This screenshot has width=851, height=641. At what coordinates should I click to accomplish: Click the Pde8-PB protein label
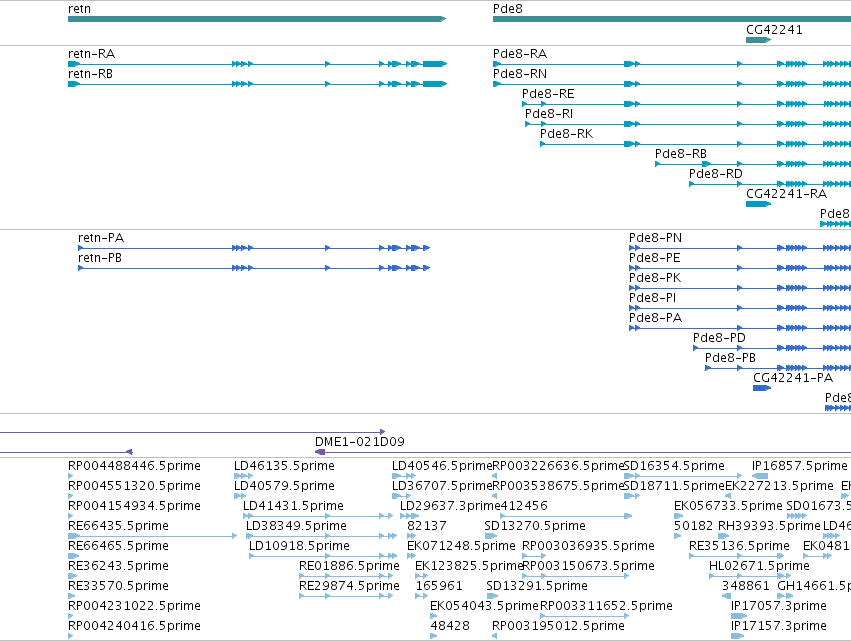[730, 358]
